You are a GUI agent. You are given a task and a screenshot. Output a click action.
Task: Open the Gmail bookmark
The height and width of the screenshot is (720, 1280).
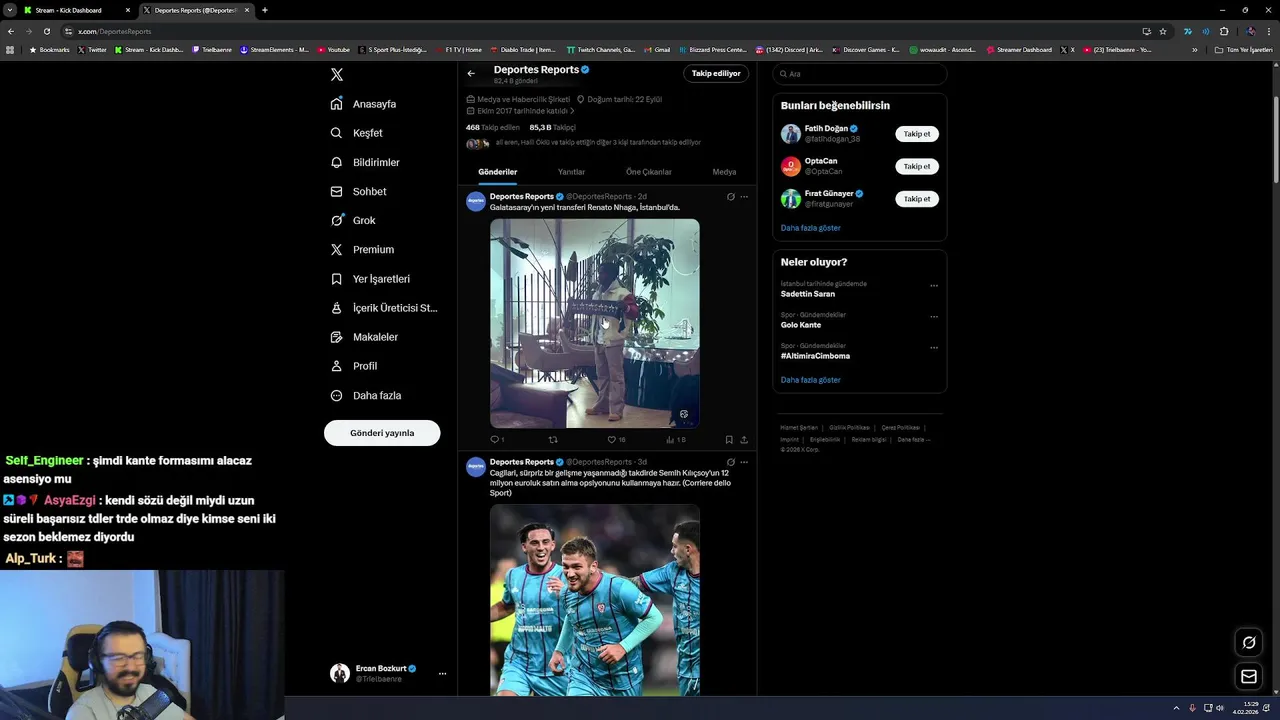pos(657,50)
